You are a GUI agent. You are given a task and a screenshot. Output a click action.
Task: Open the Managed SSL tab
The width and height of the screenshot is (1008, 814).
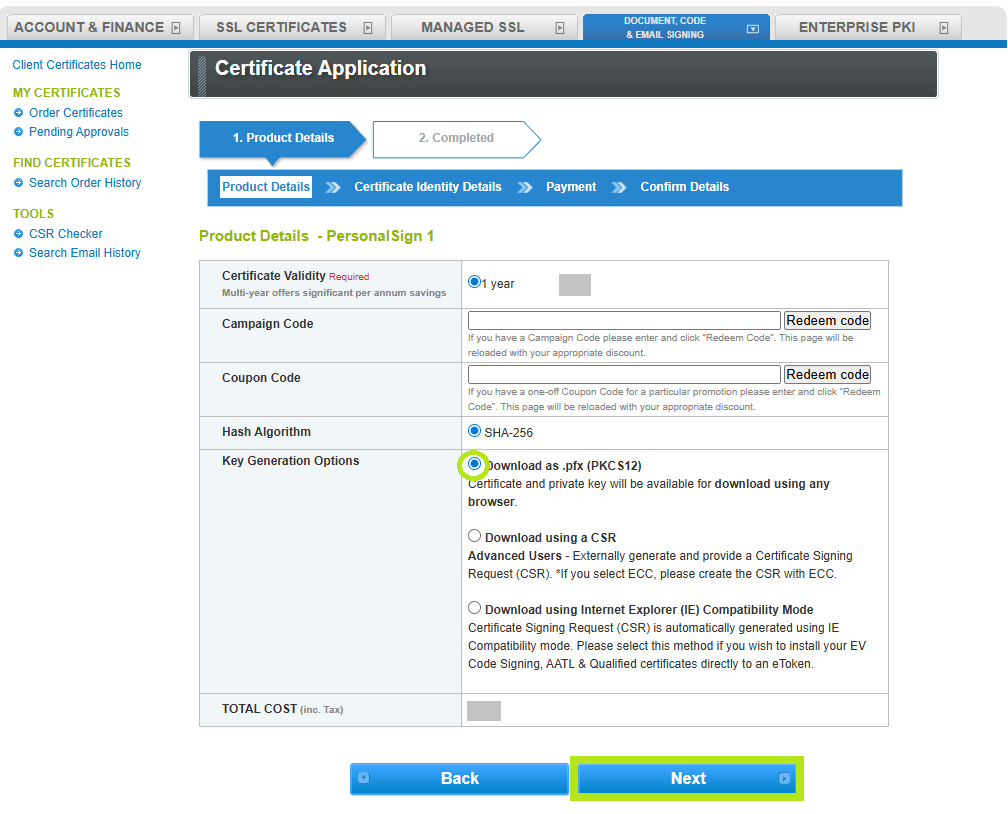pos(472,27)
